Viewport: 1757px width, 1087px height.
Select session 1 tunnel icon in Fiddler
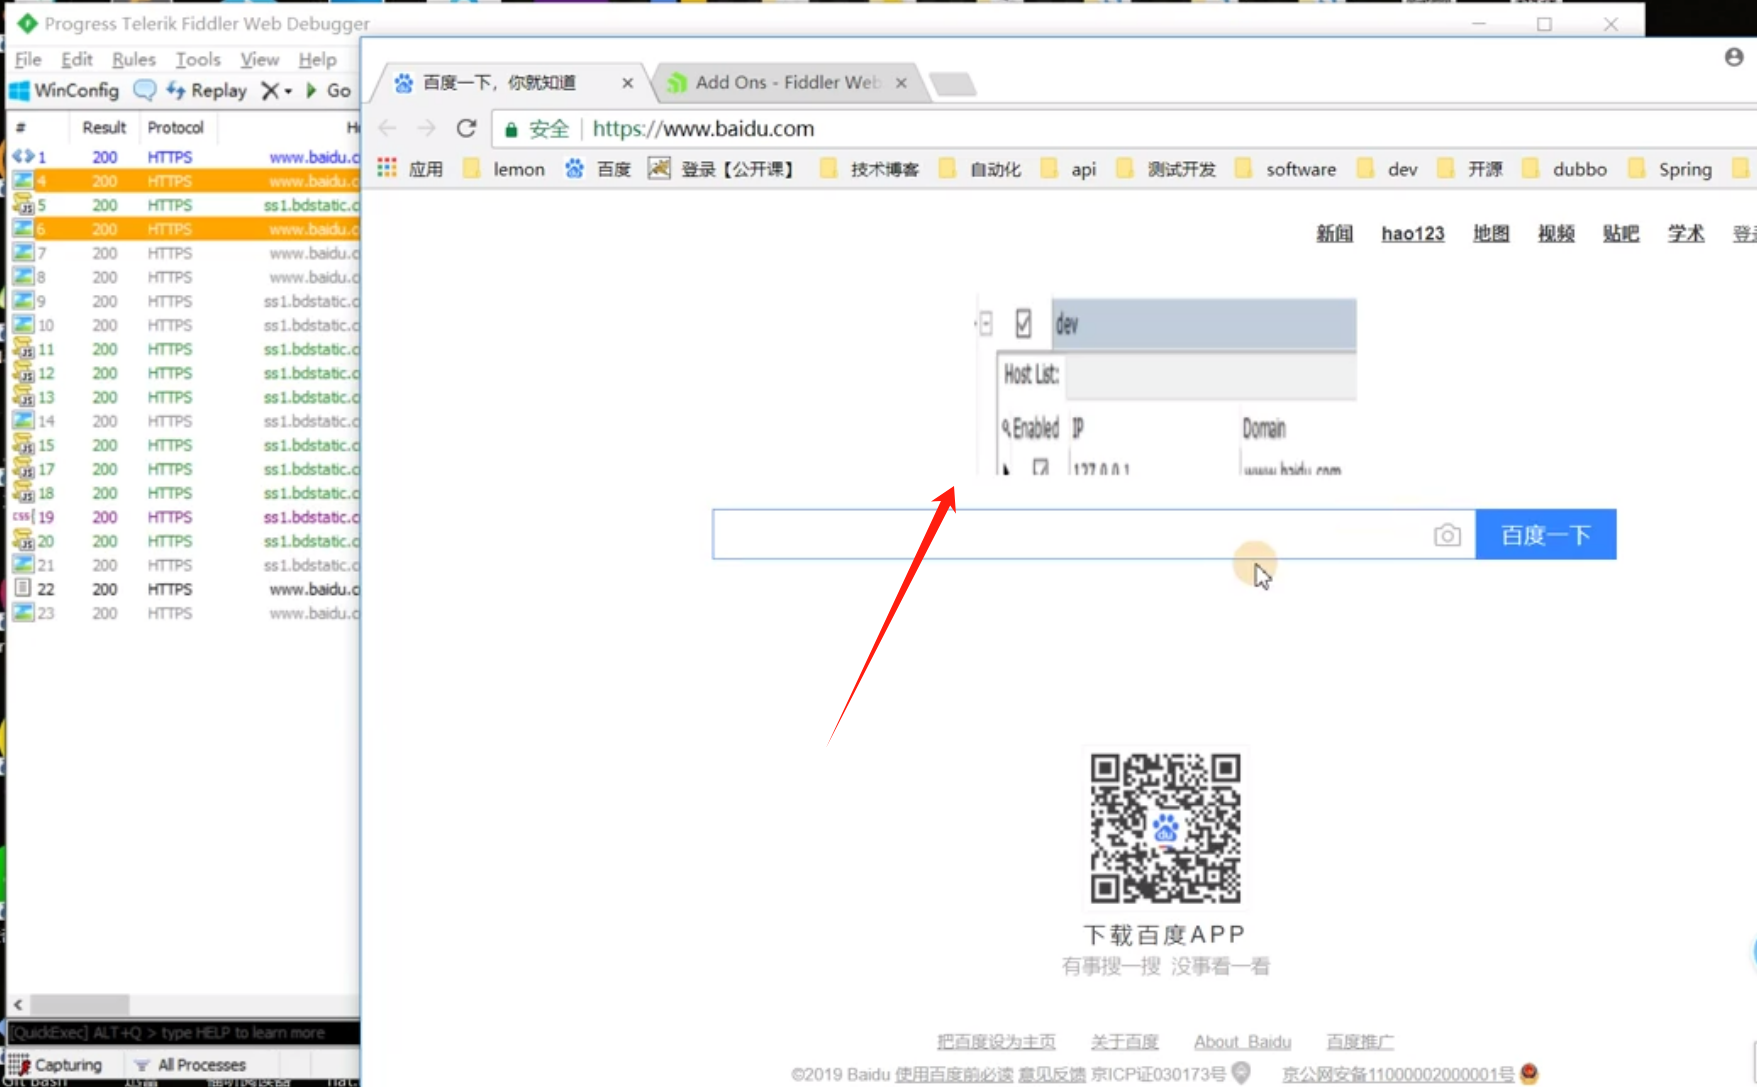(23, 156)
